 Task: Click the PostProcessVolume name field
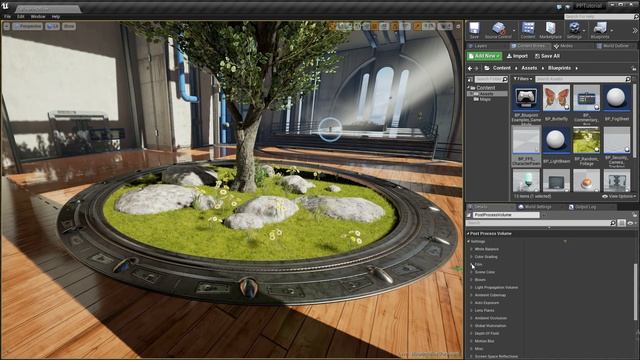point(506,215)
